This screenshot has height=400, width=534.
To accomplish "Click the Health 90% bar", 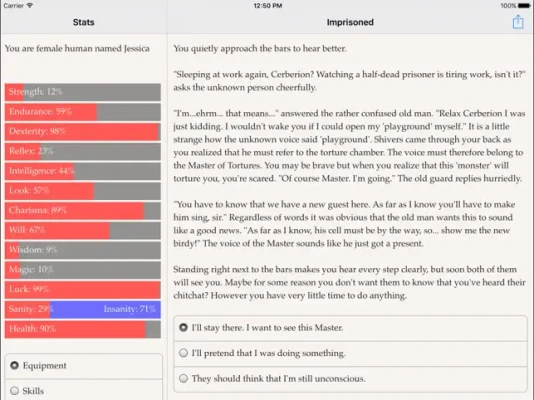I will pyautogui.click(x=83, y=329).
